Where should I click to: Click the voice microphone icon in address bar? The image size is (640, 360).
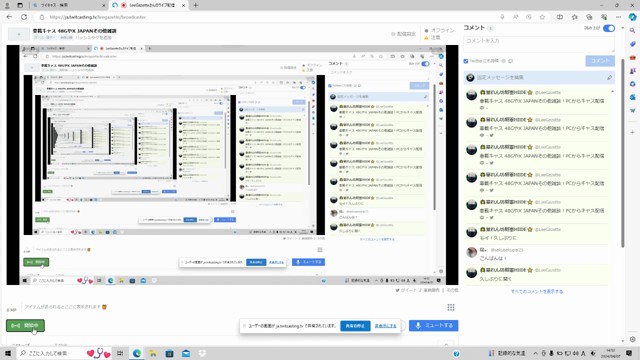coord(502,17)
